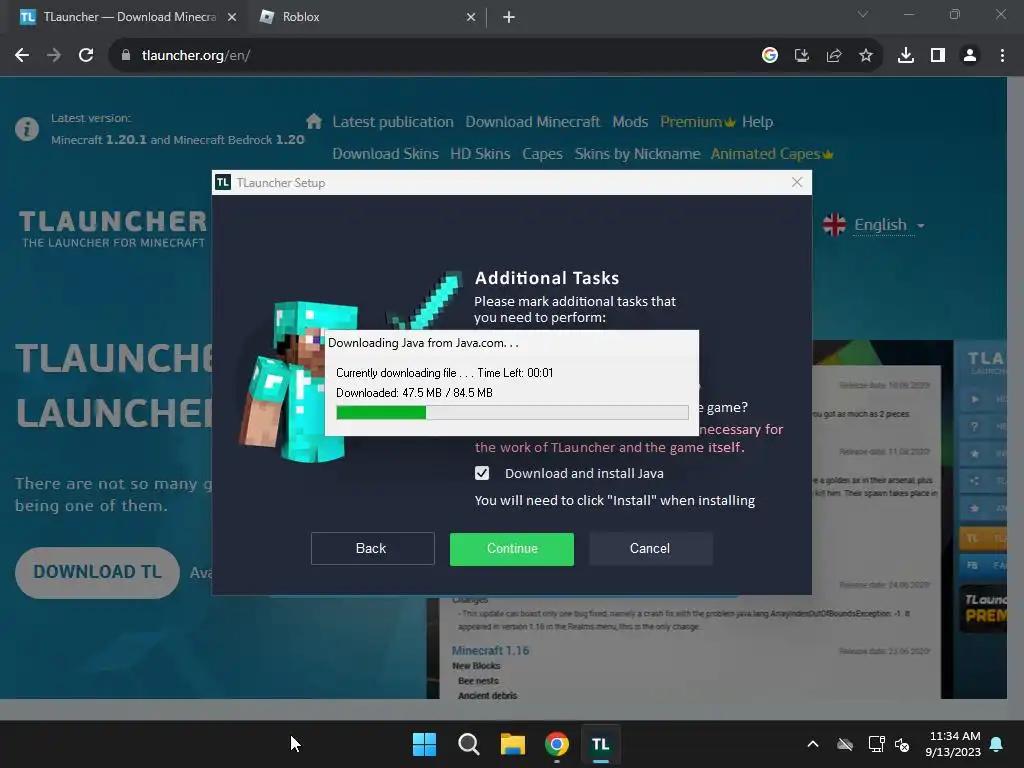Click the green Continue button
This screenshot has width=1024, height=768.
pyautogui.click(x=511, y=549)
